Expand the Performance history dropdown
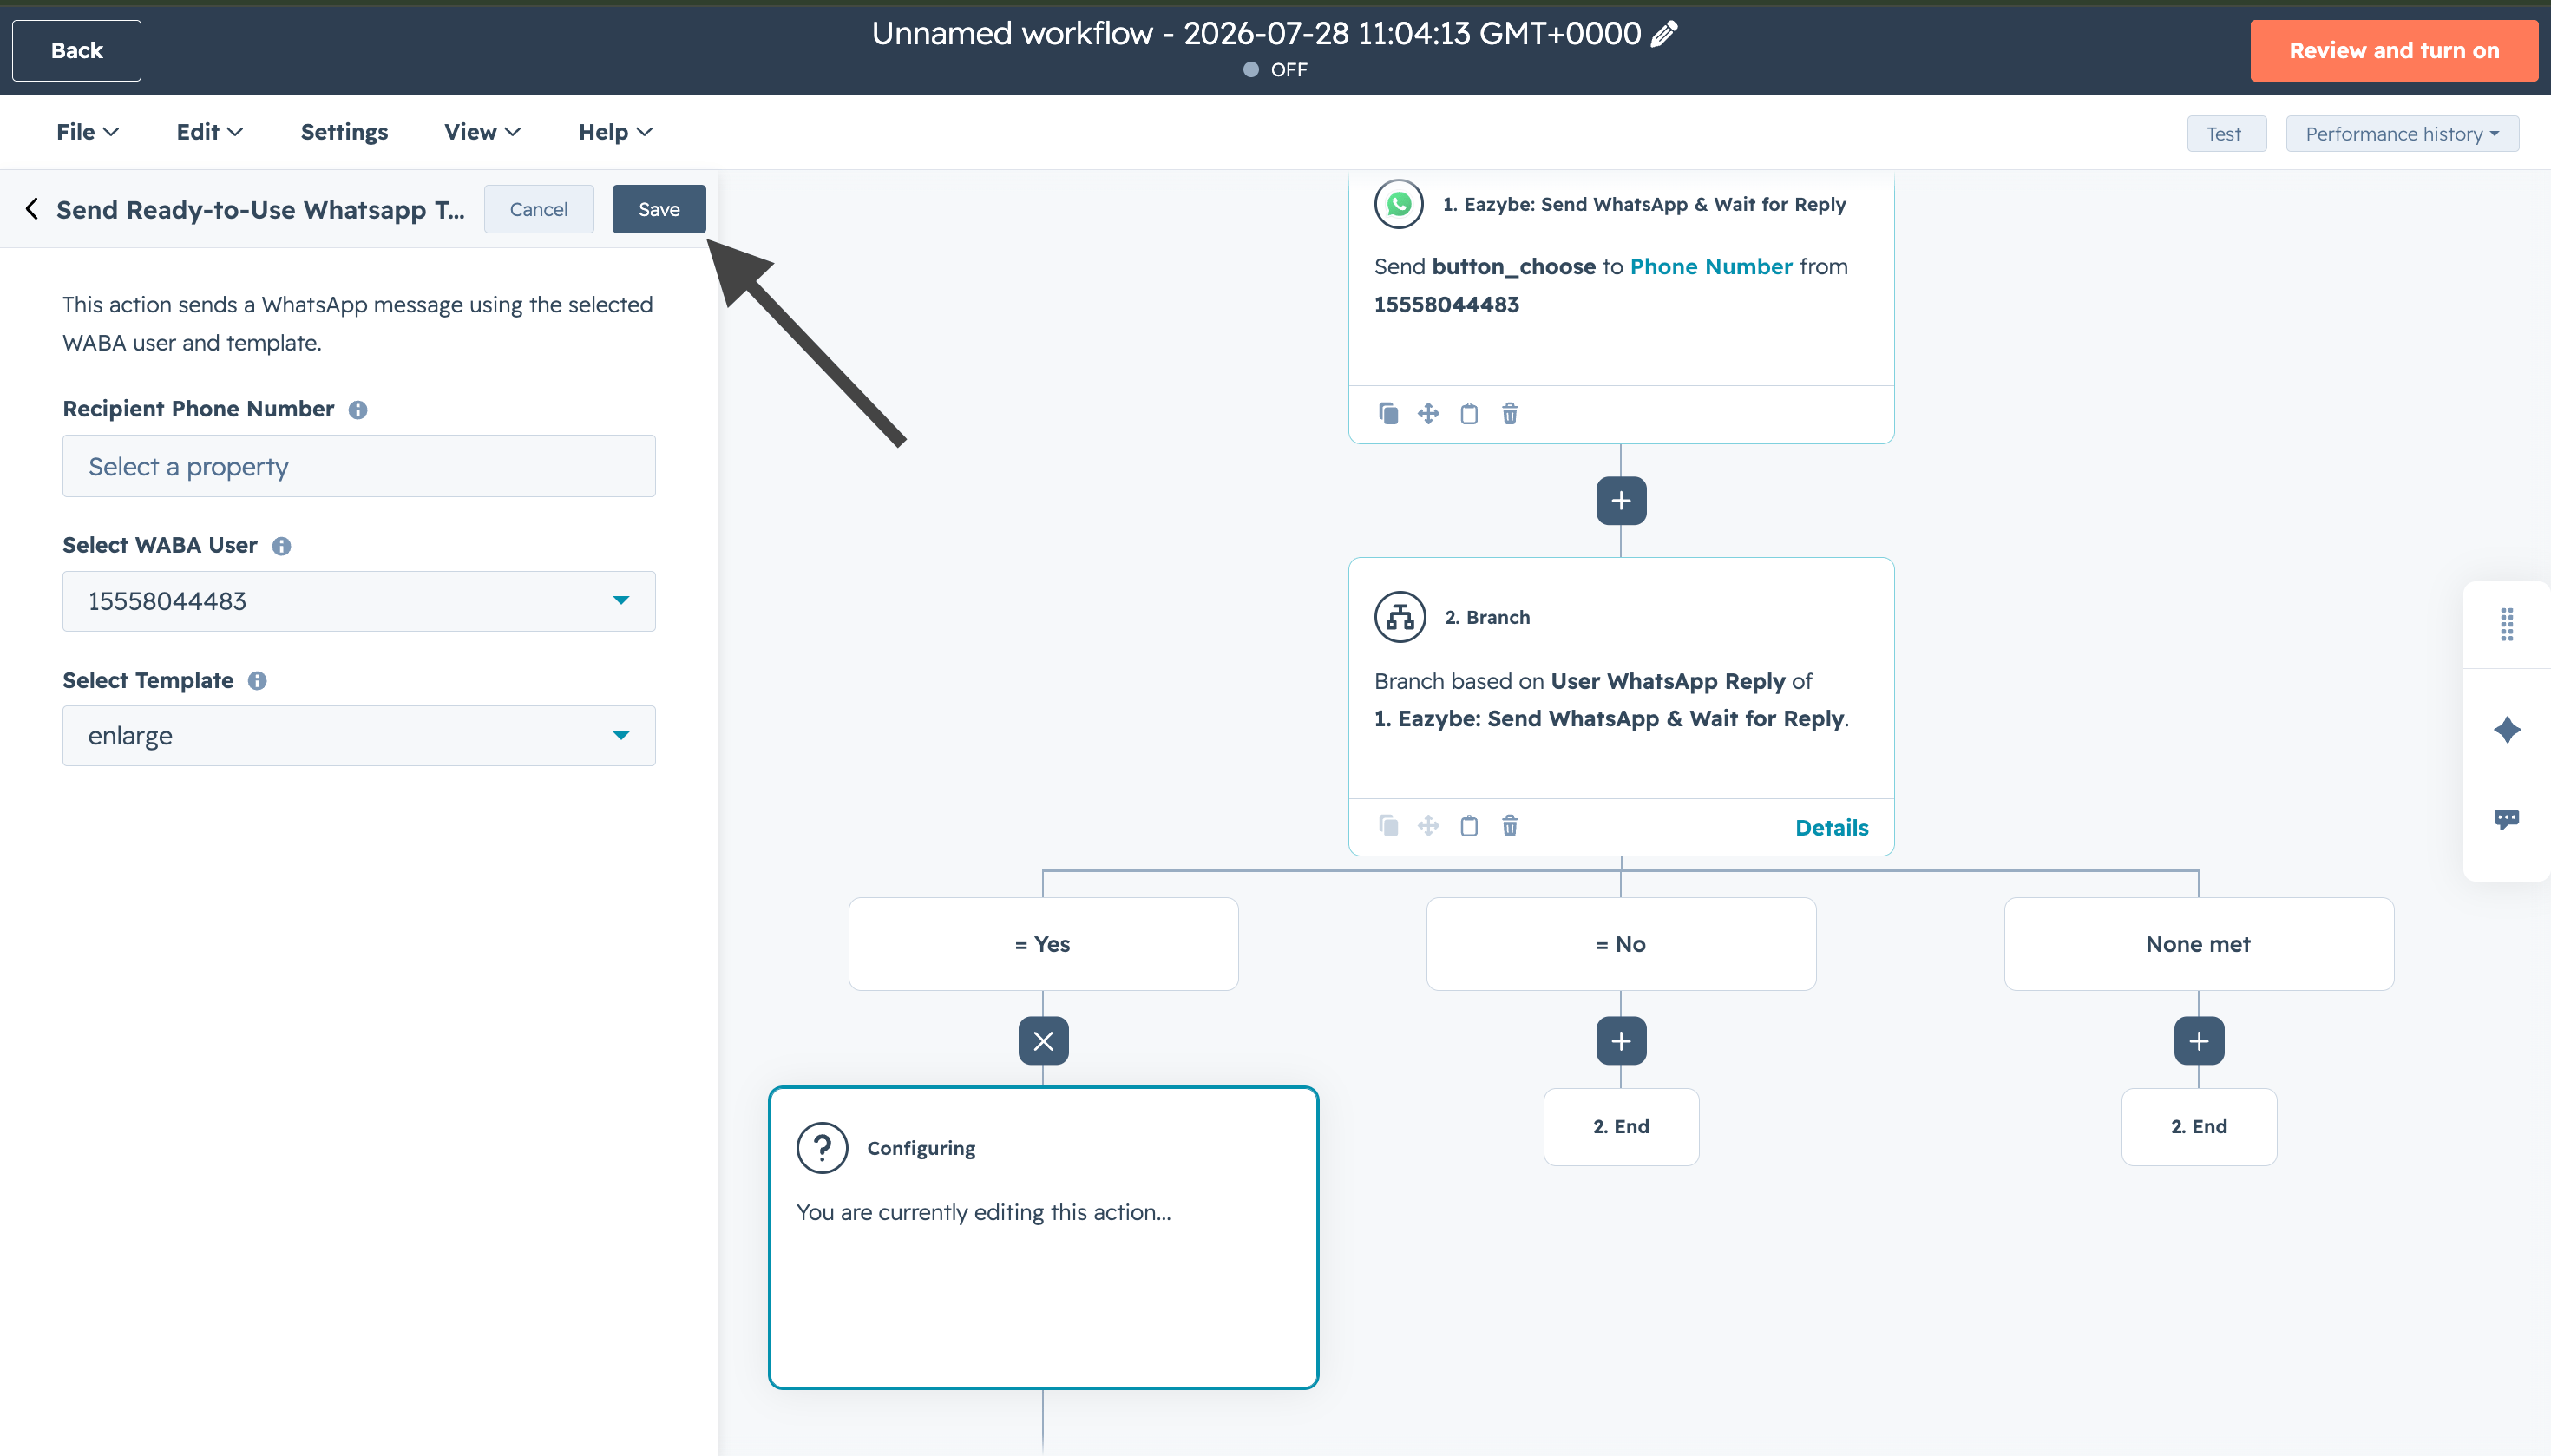Image resolution: width=2551 pixels, height=1456 pixels. pos(2402,134)
